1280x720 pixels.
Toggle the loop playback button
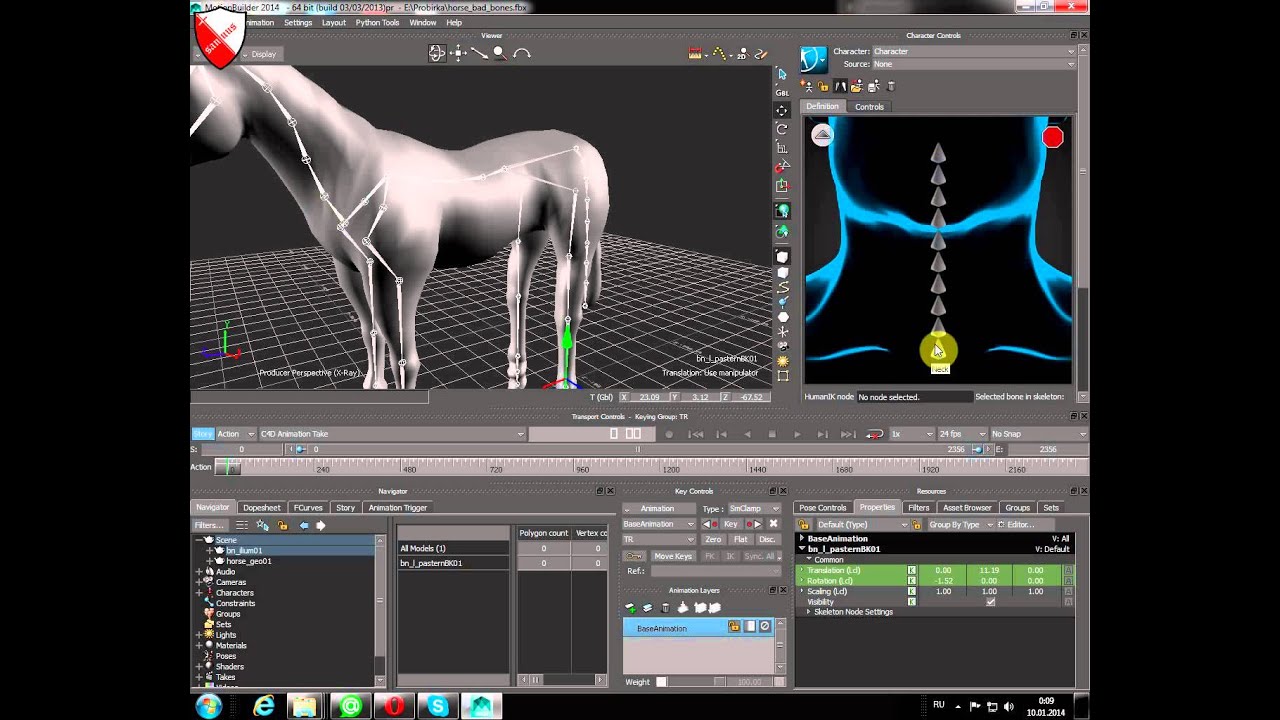pyautogui.click(x=874, y=434)
